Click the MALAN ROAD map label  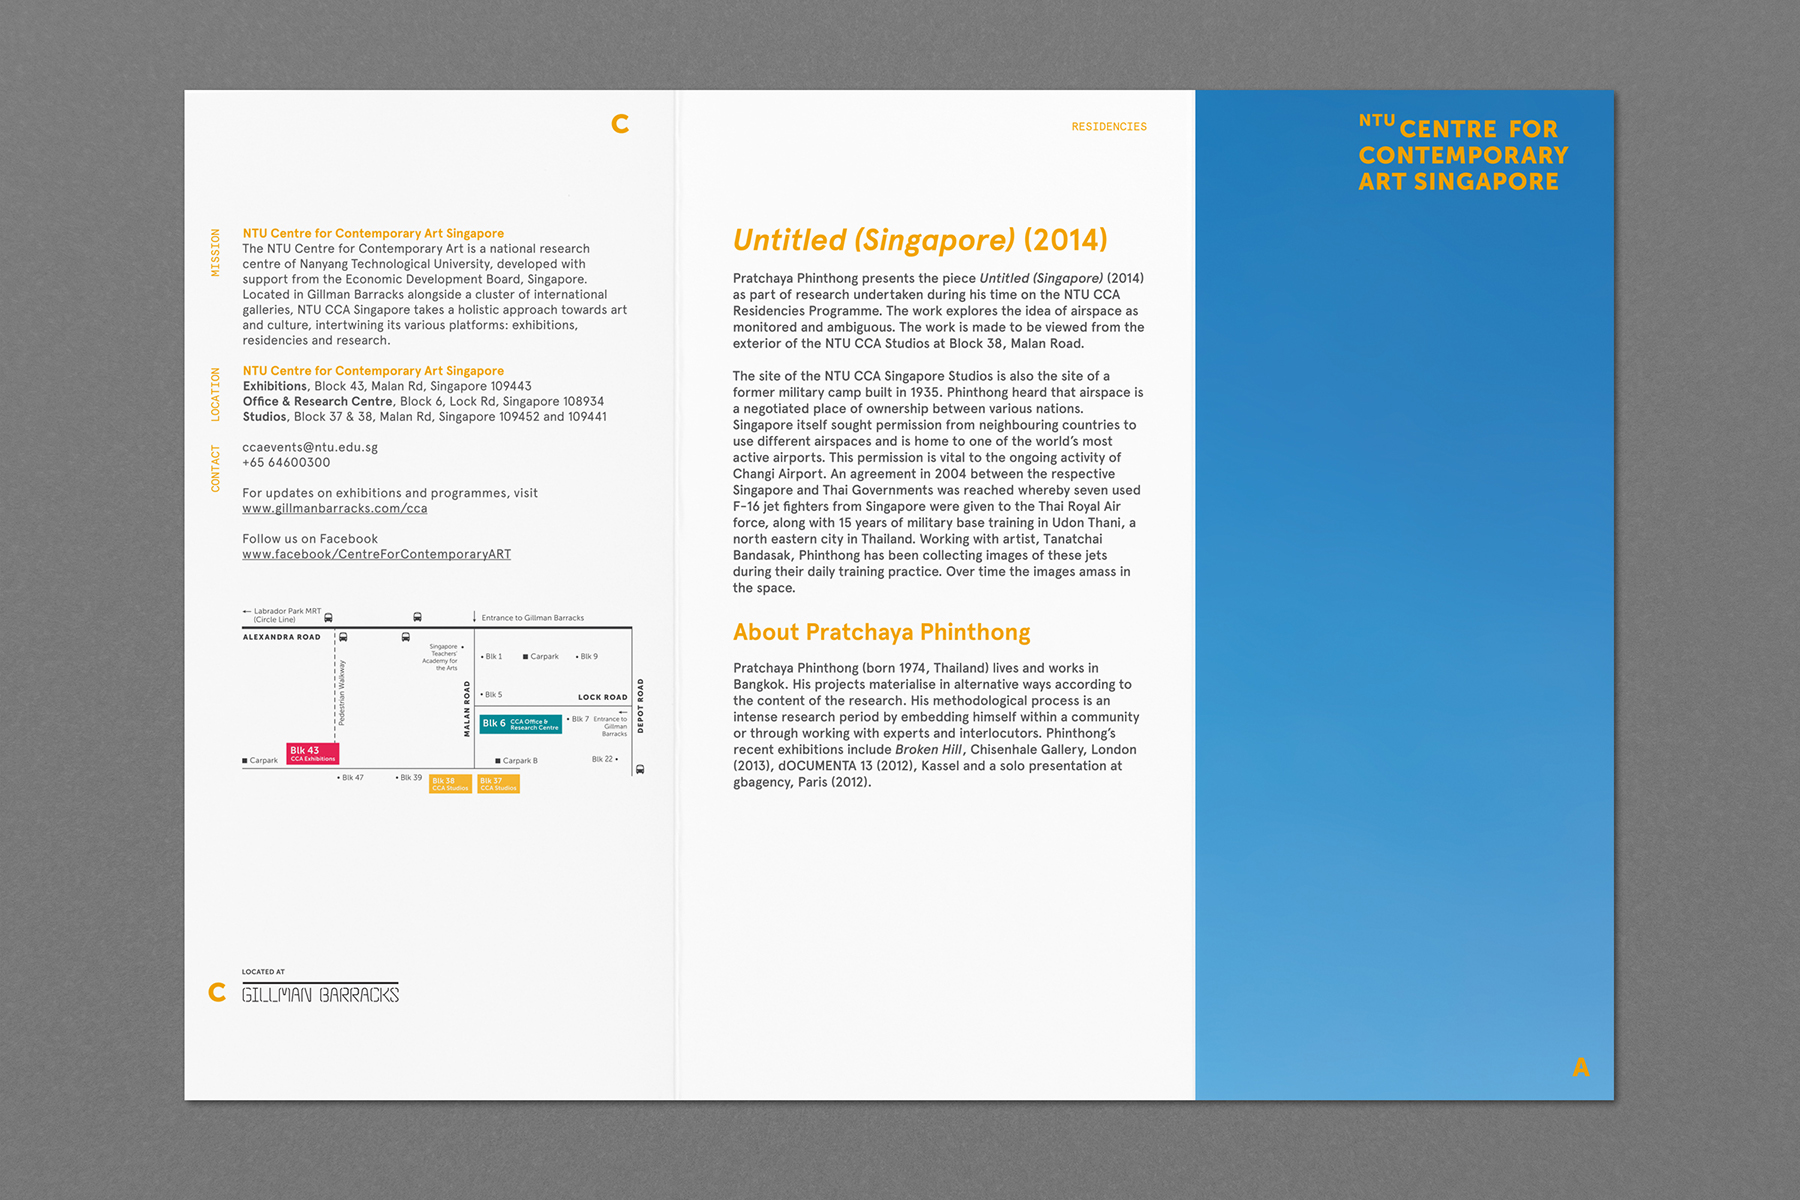tap(467, 709)
